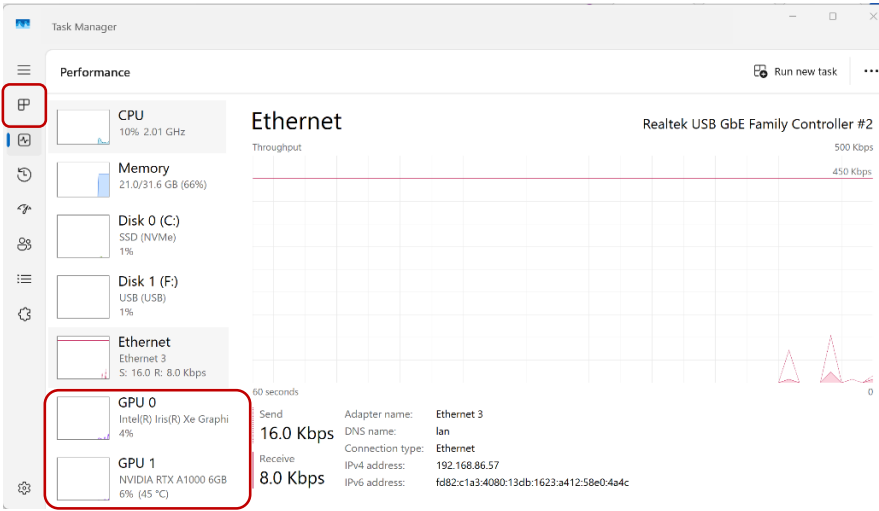
Task: Open Task Manager settings gear
Action: (24, 488)
